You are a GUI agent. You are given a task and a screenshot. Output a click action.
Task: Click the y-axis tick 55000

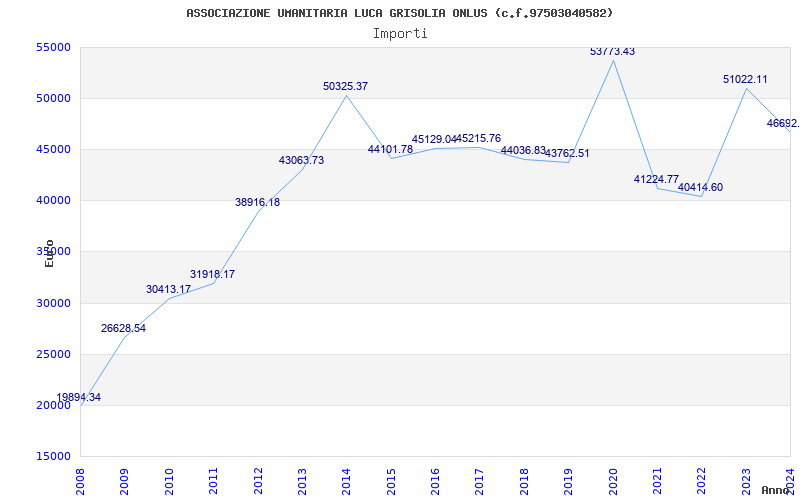point(53,47)
